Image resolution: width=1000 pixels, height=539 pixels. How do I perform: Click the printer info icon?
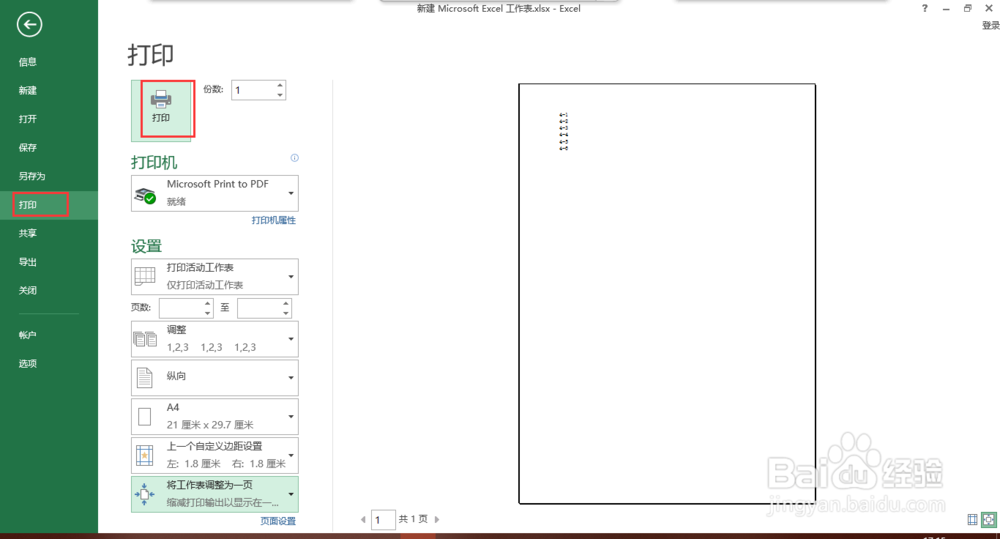click(x=295, y=158)
